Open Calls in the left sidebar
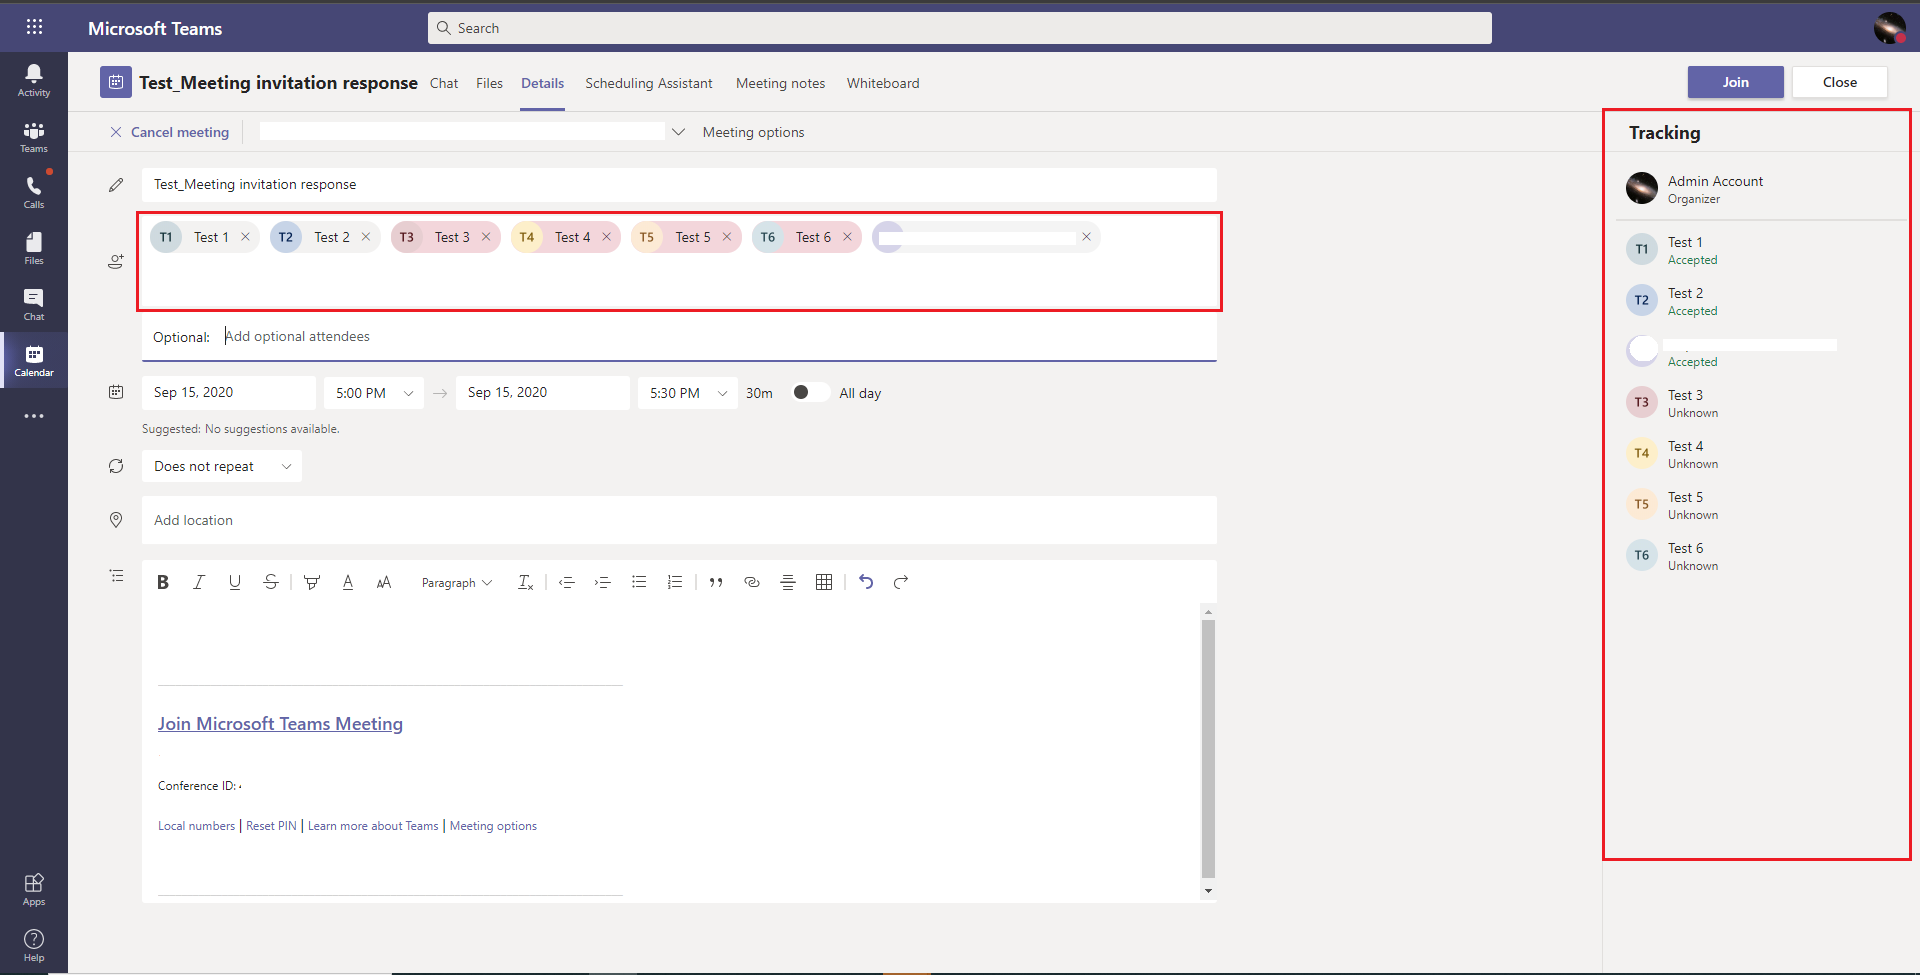The width and height of the screenshot is (1920, 975). pyautogui.click(x=34, y=193)
